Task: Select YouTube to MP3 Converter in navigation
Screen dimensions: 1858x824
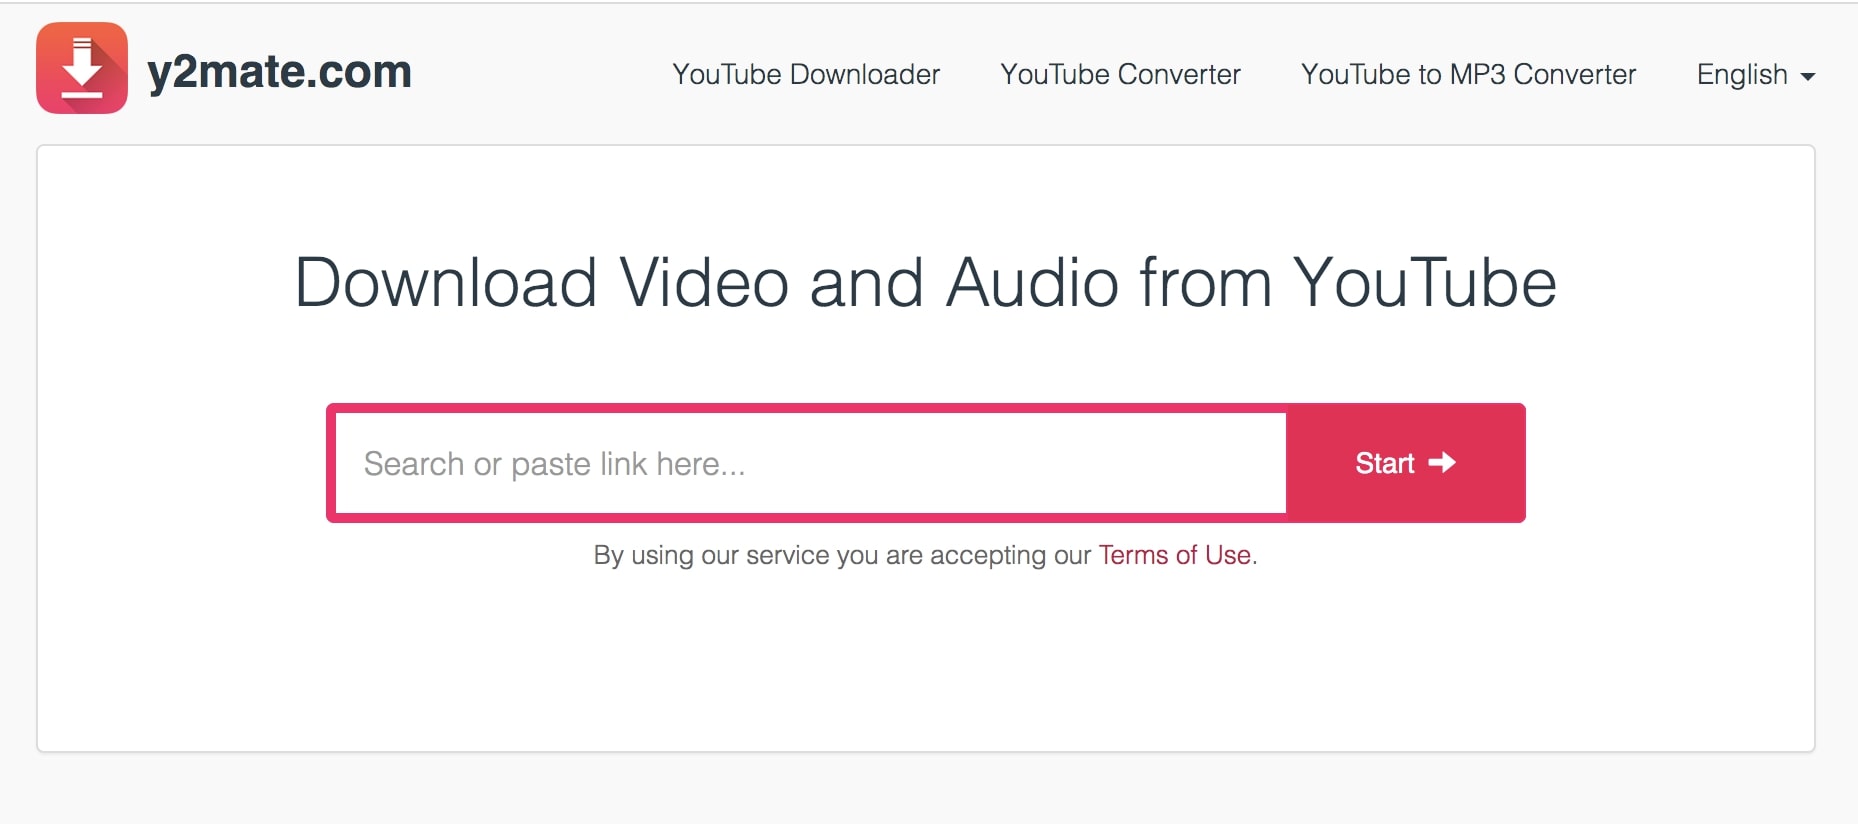Action: click(1468, 75)
